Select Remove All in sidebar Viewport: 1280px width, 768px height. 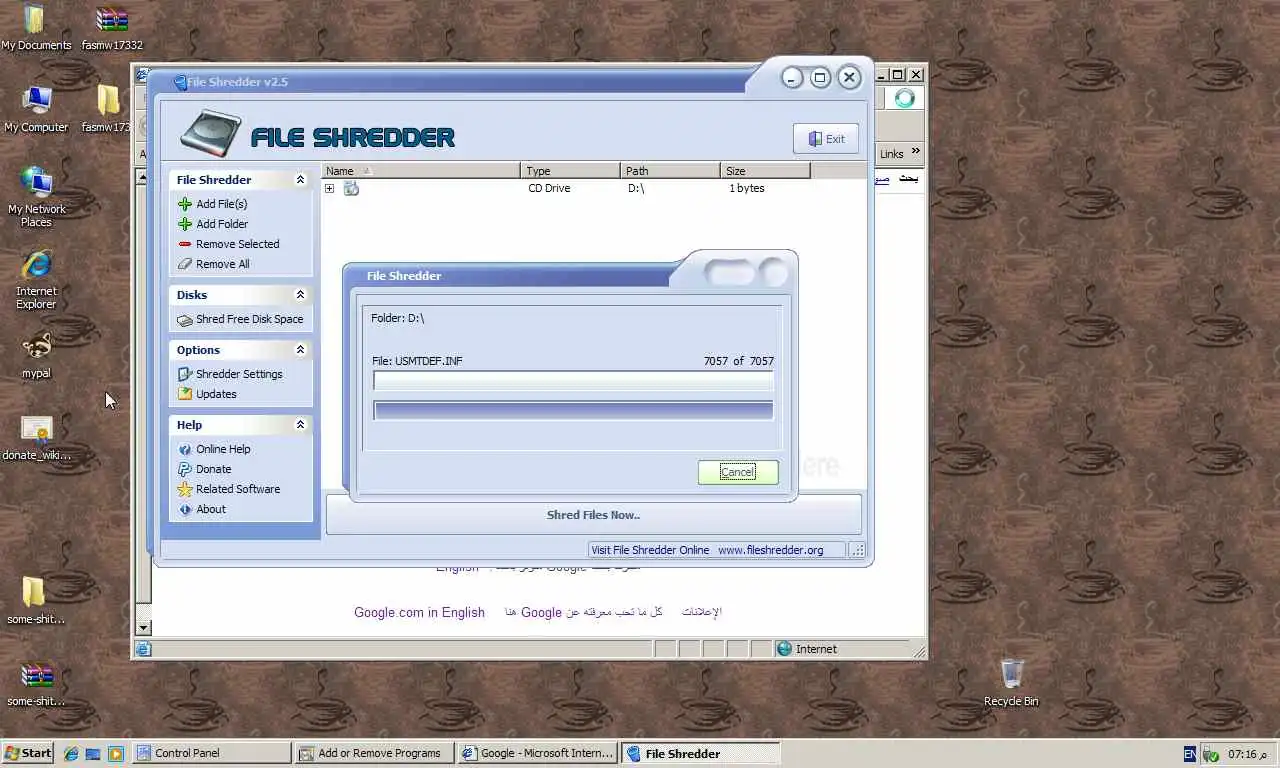coord(223,264)
